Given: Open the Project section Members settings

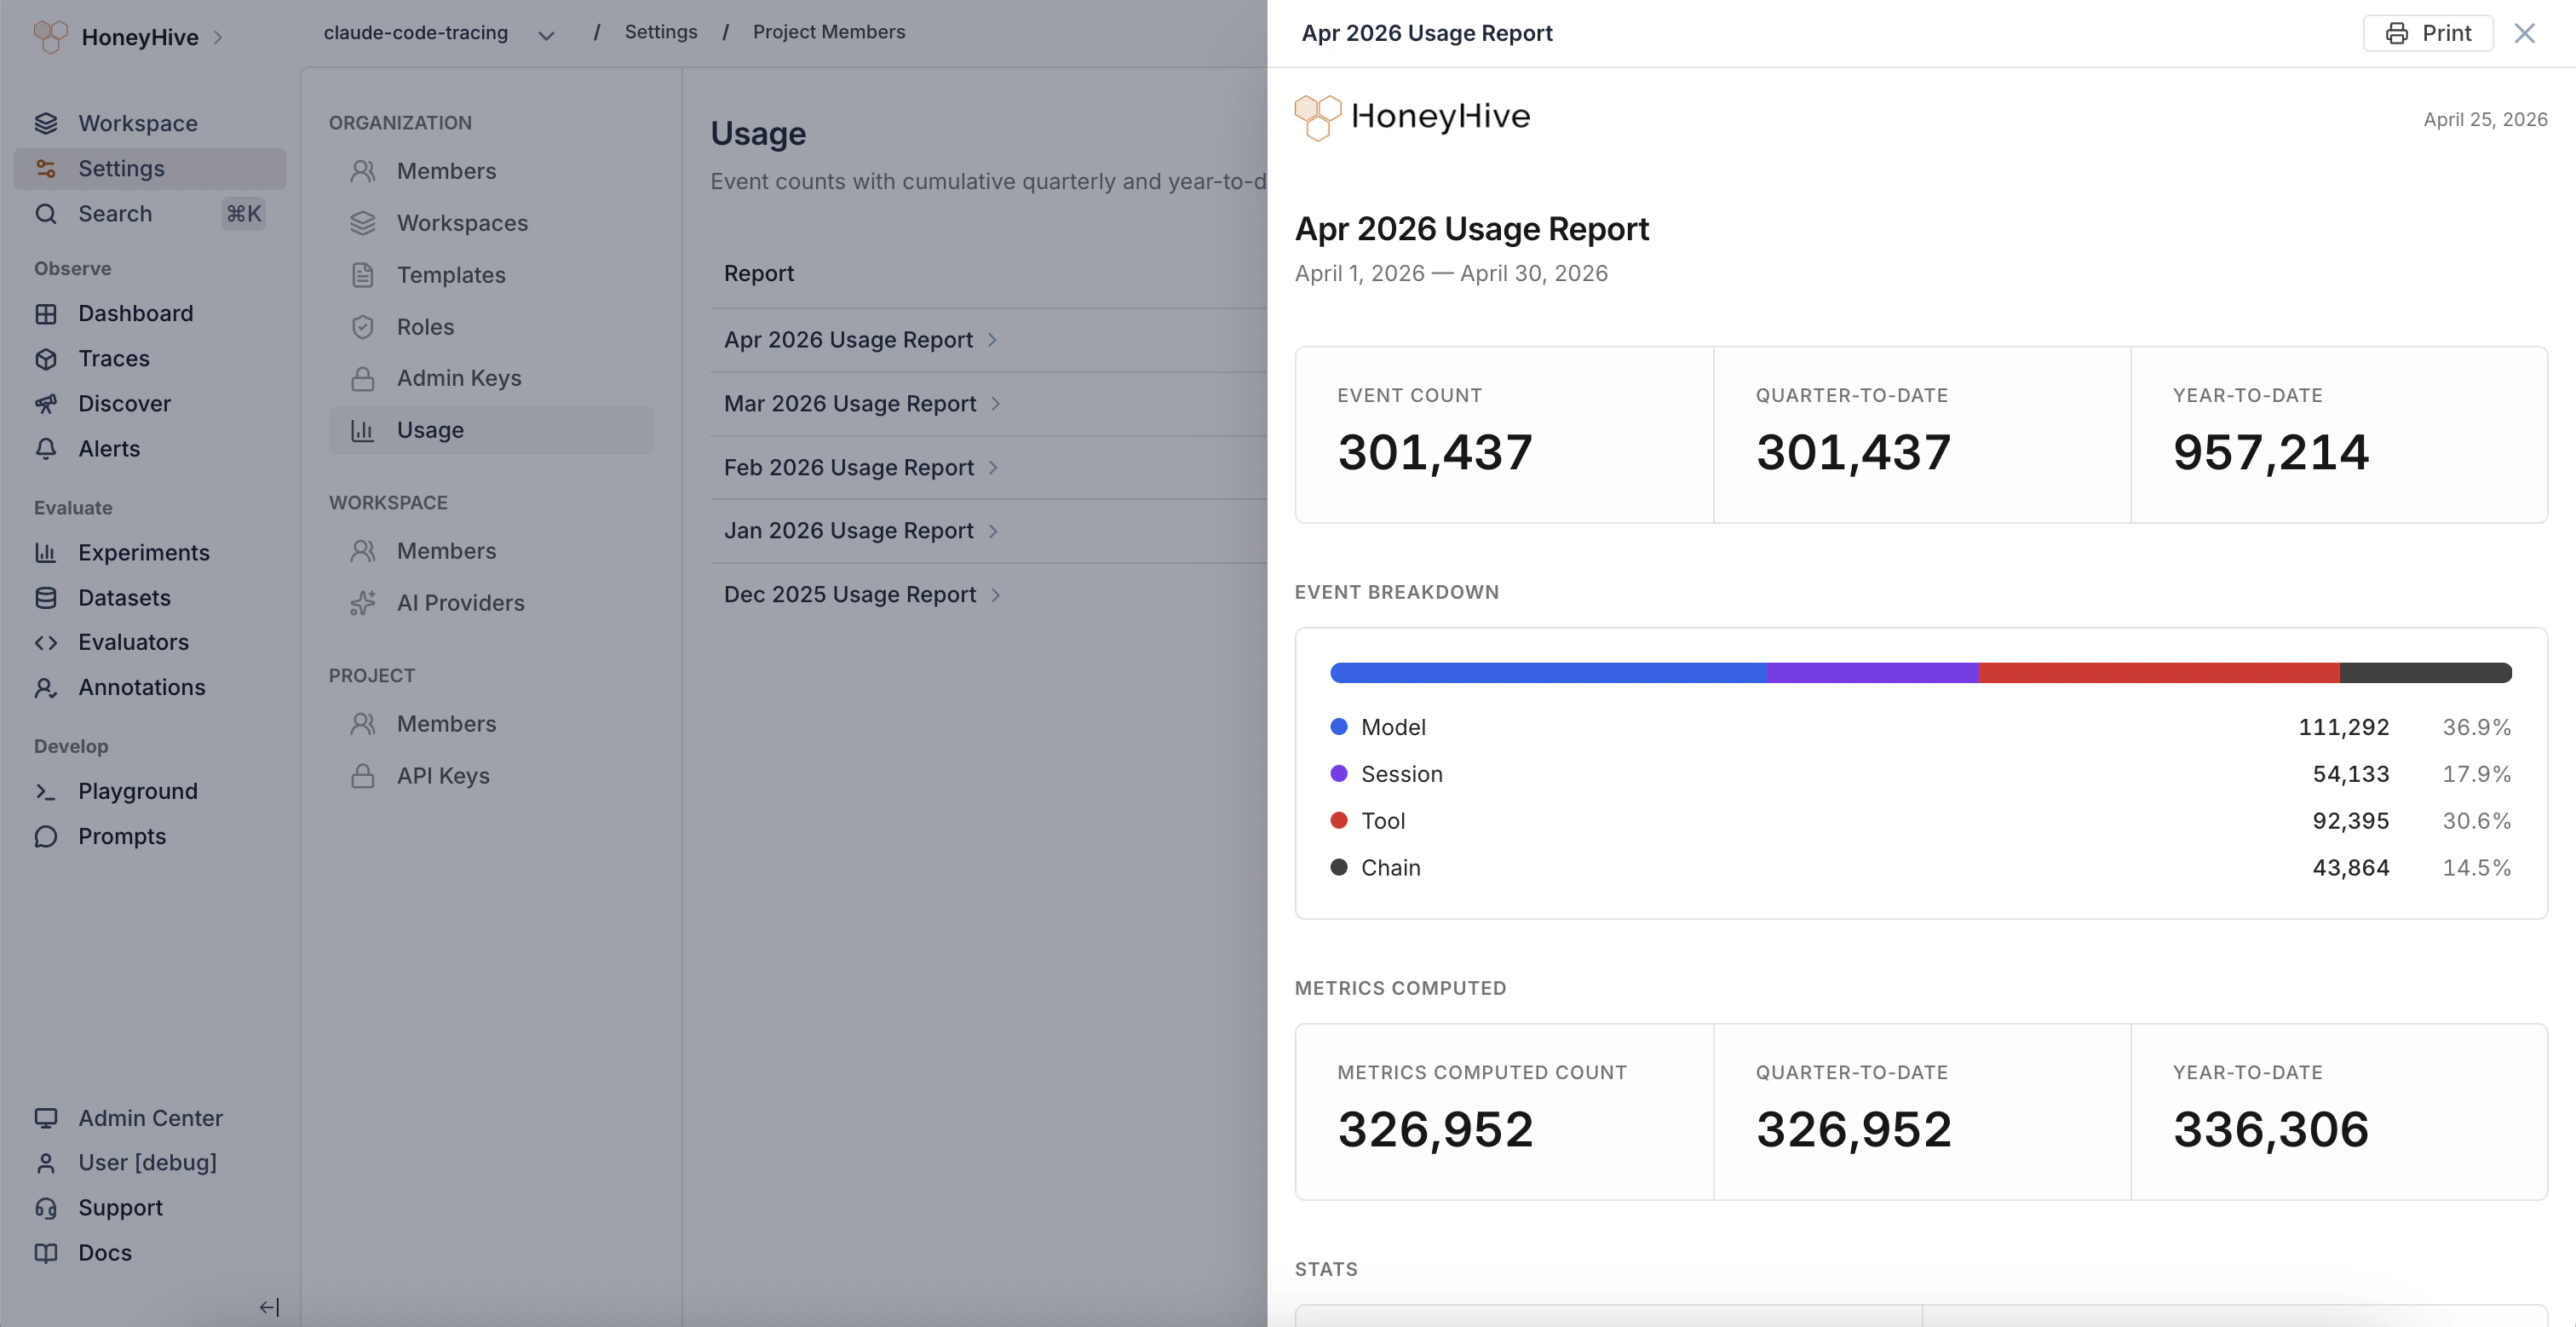Looking at the screenshot, I should [x=491, y=724].
